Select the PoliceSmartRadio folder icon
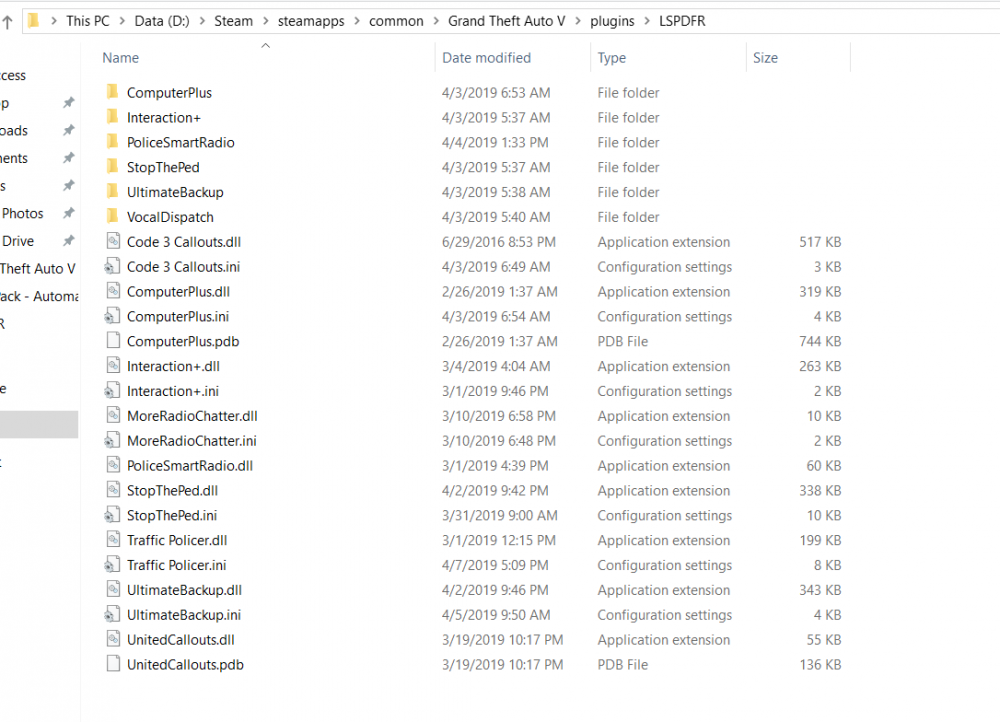 (x=112, y=142)
